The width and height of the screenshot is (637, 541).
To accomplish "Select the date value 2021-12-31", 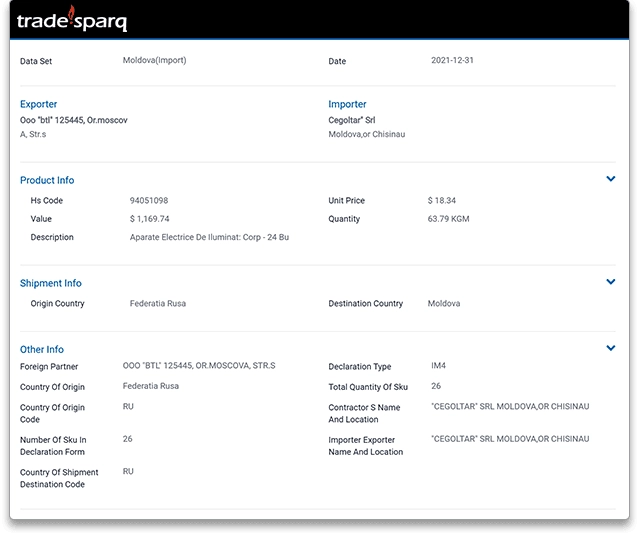I will pos(452,60).
